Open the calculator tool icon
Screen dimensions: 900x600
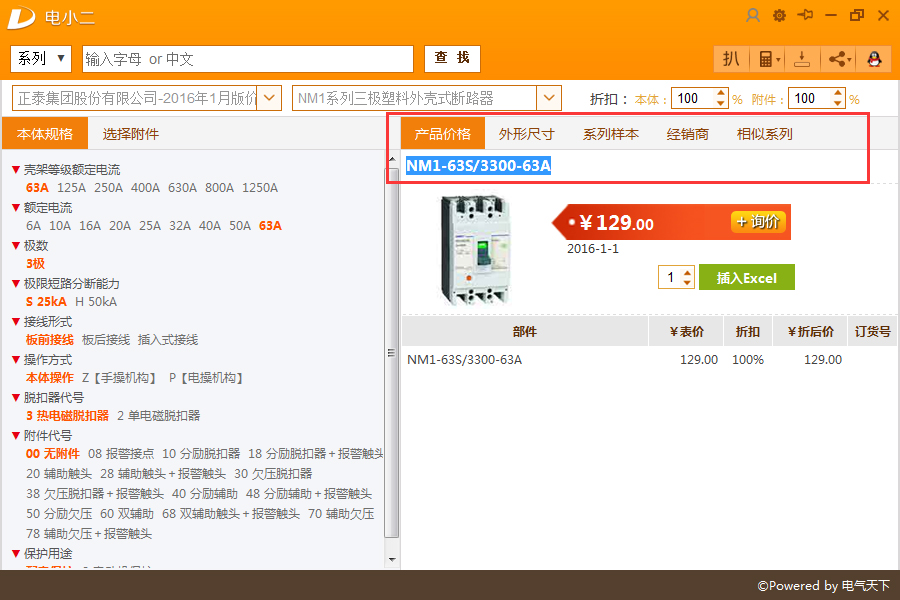(x=769, y=59)
